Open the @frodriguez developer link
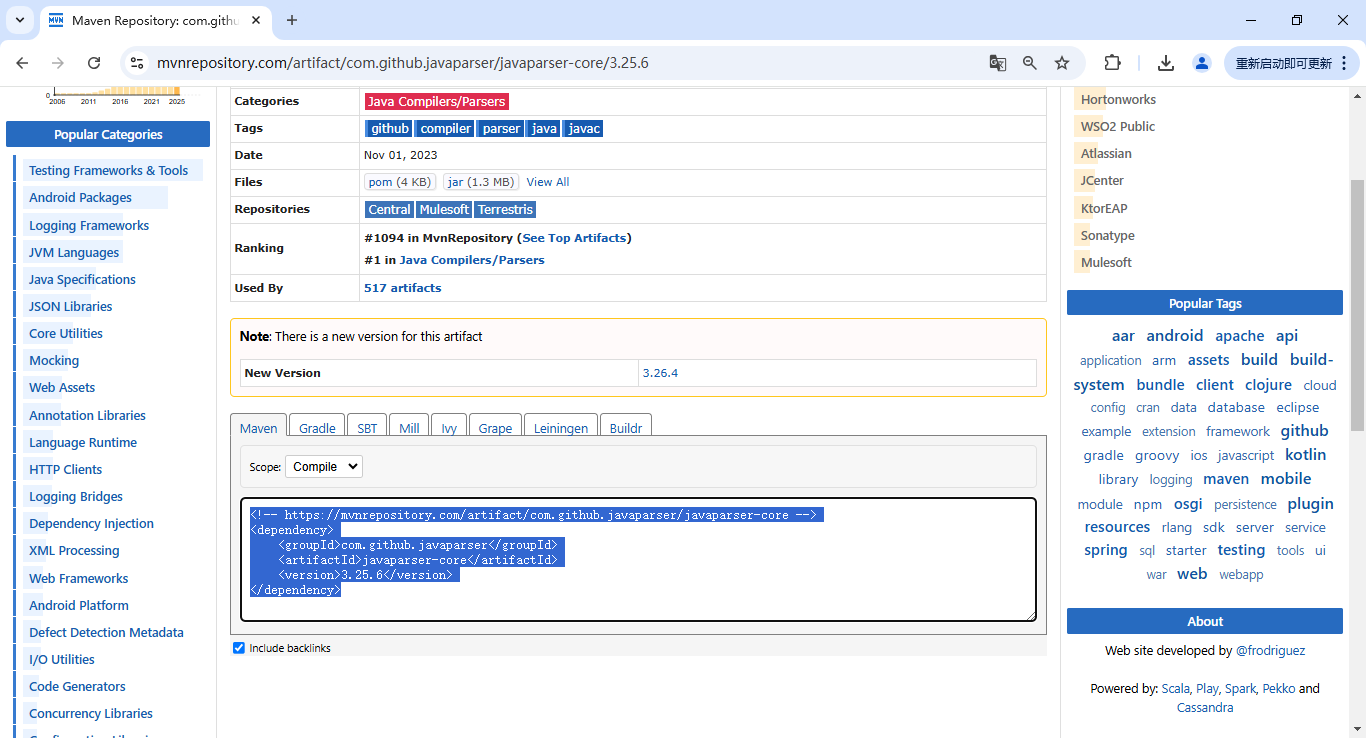Viewport: 1366px width, 738px height. [x=1270, y=650]
